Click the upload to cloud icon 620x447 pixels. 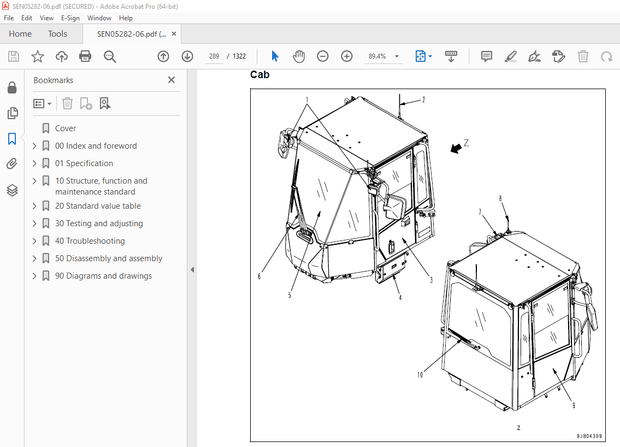pyautogui.click(x=61, y=57)
